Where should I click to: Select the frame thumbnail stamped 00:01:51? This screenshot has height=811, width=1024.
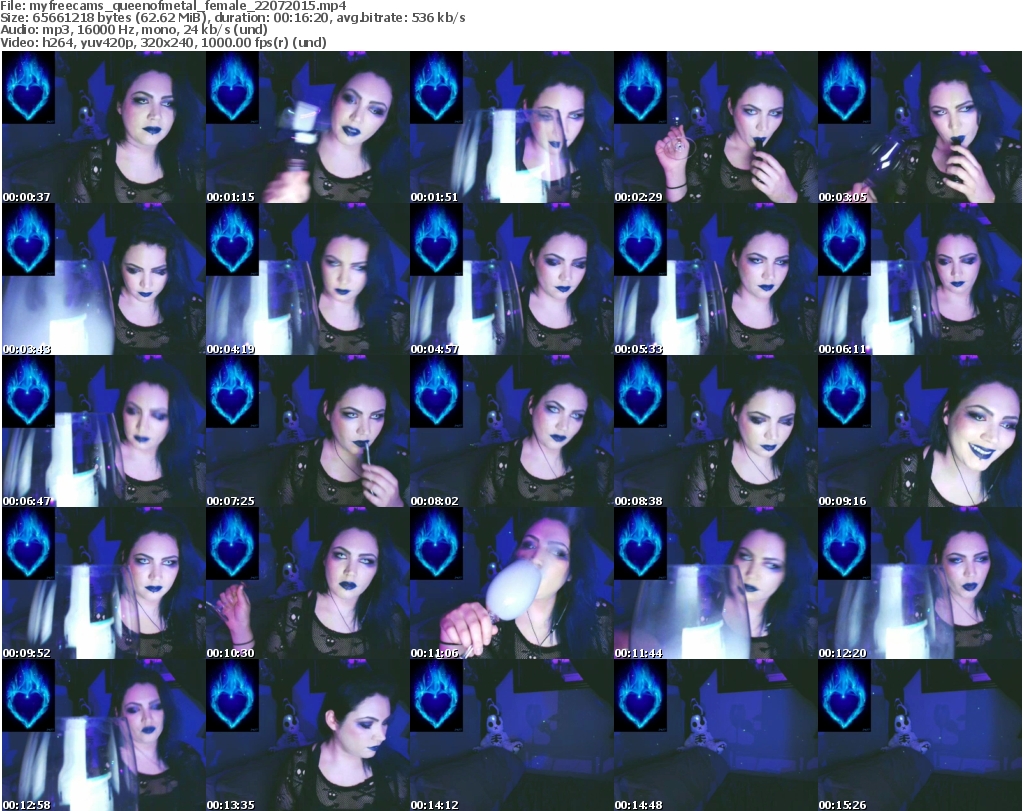coord(511,127)
